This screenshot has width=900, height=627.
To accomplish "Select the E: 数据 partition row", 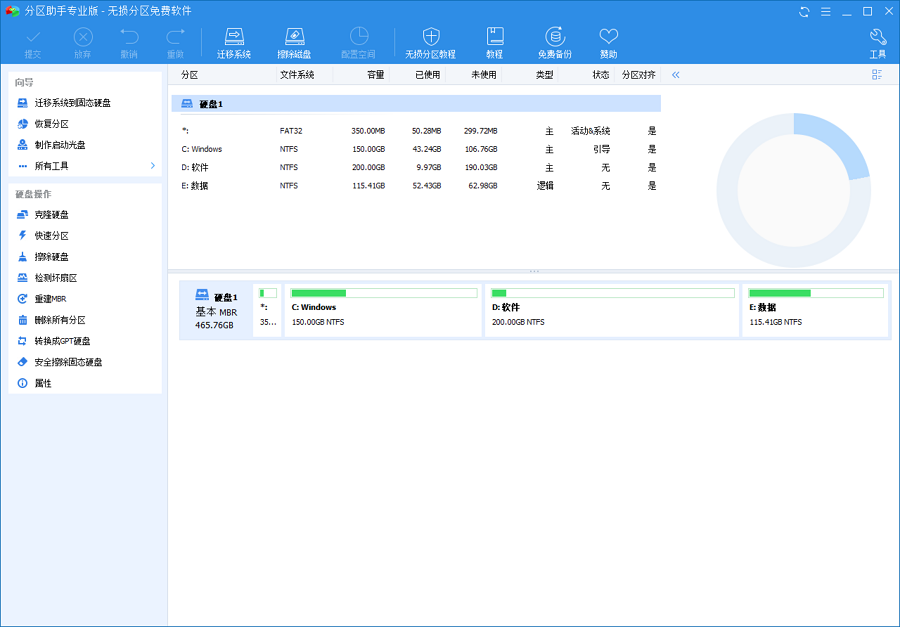I will point(416,186).
